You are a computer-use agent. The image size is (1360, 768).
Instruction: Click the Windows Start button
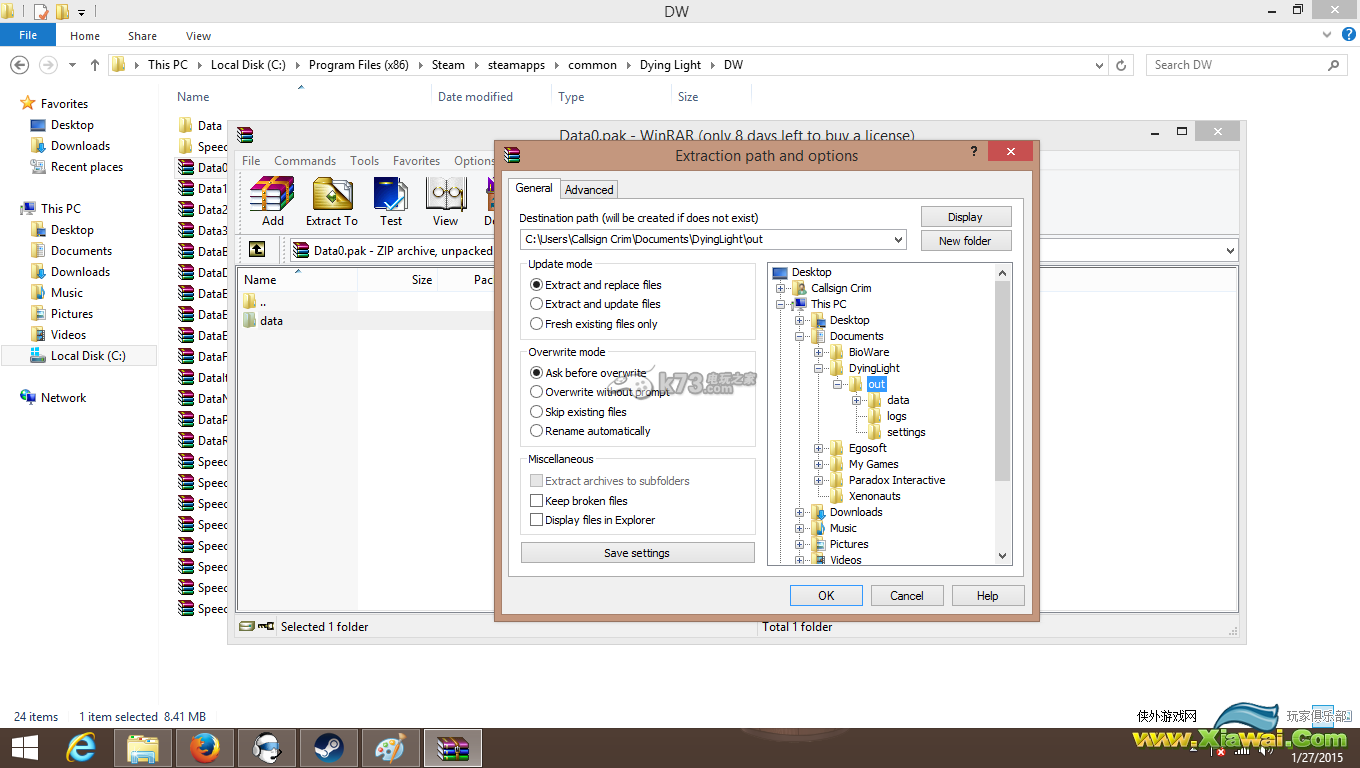[x=24, y=747]
